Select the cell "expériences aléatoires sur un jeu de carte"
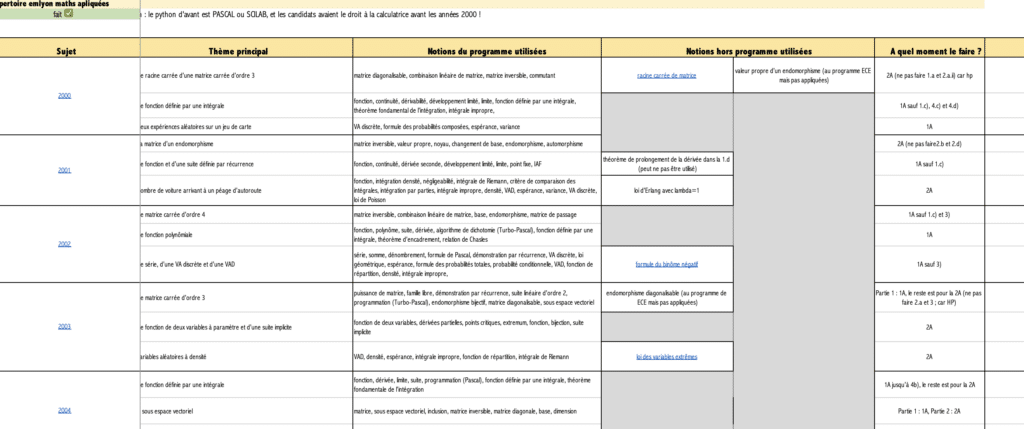1024x429 pixels. coord(246,127)
